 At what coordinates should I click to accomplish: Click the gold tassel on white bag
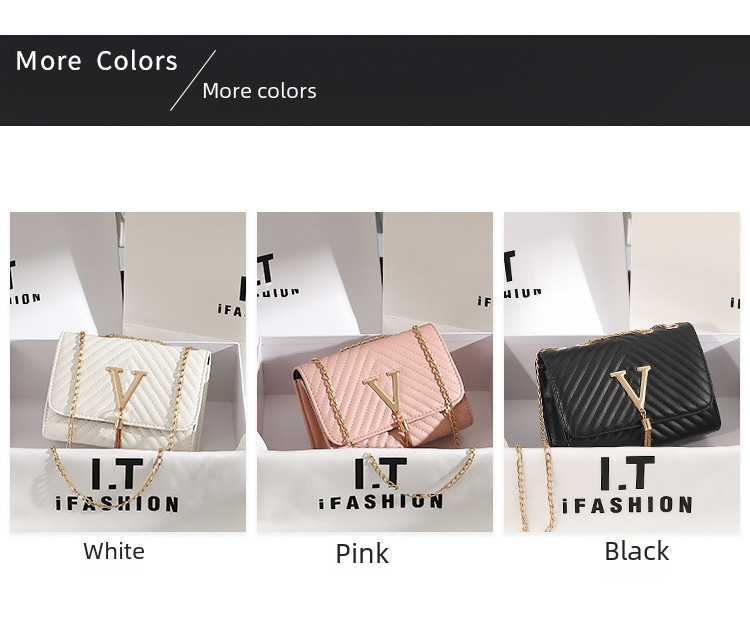coord(117,430)
